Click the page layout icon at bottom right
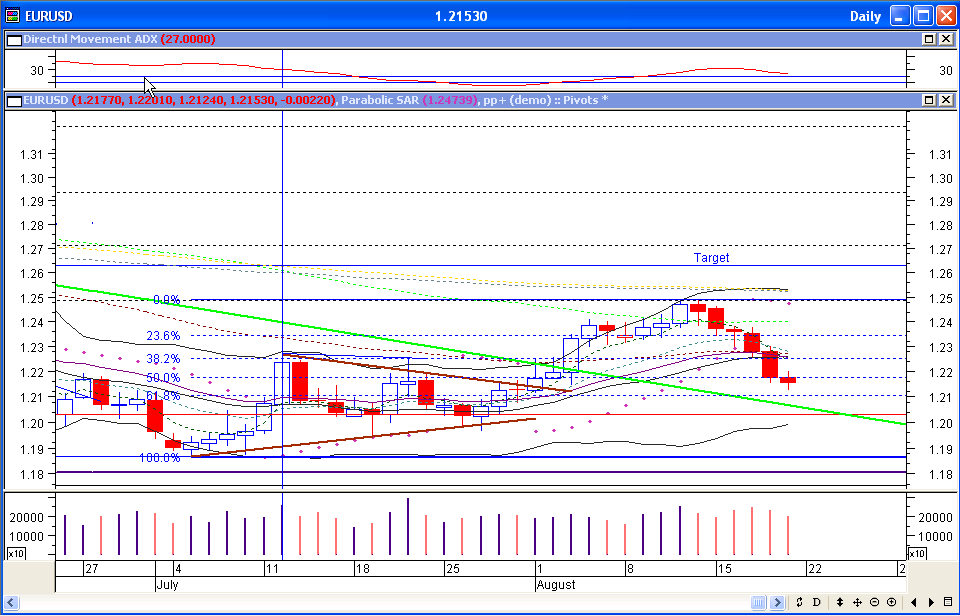 click(x=950, y=603)
